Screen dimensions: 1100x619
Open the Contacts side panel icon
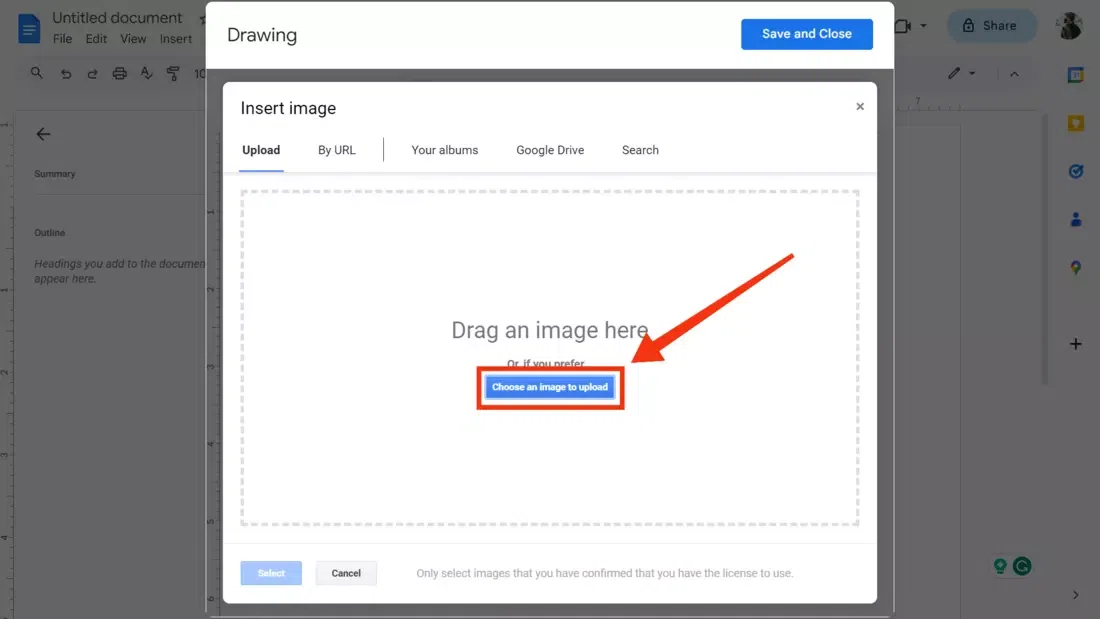point(1075,220)
